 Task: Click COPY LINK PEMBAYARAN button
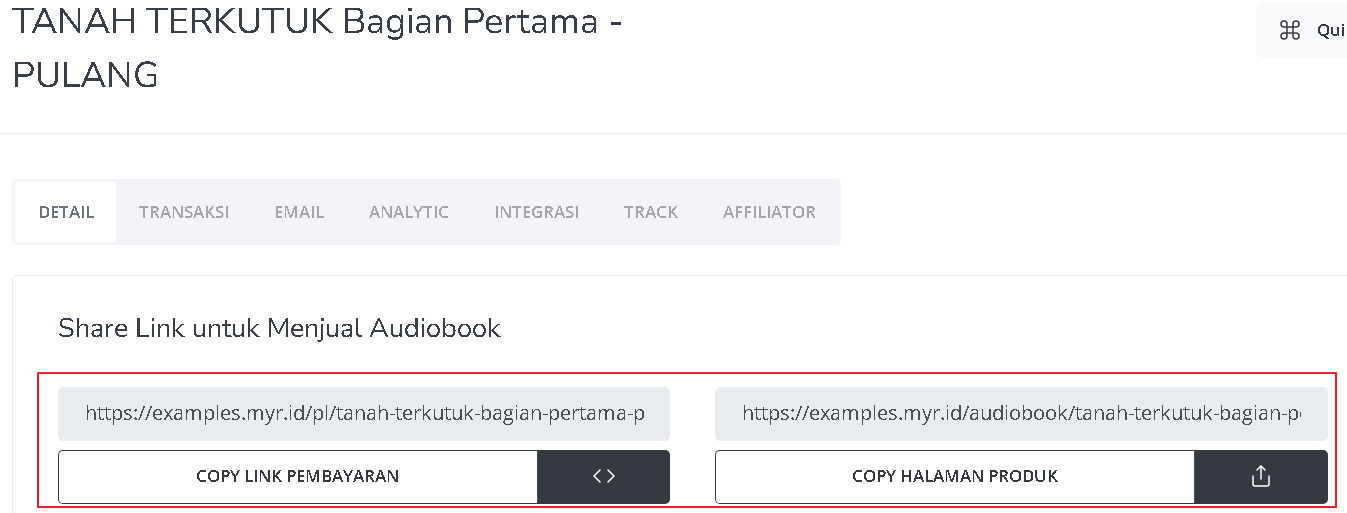pyautogui.click(x=298, y=476)
